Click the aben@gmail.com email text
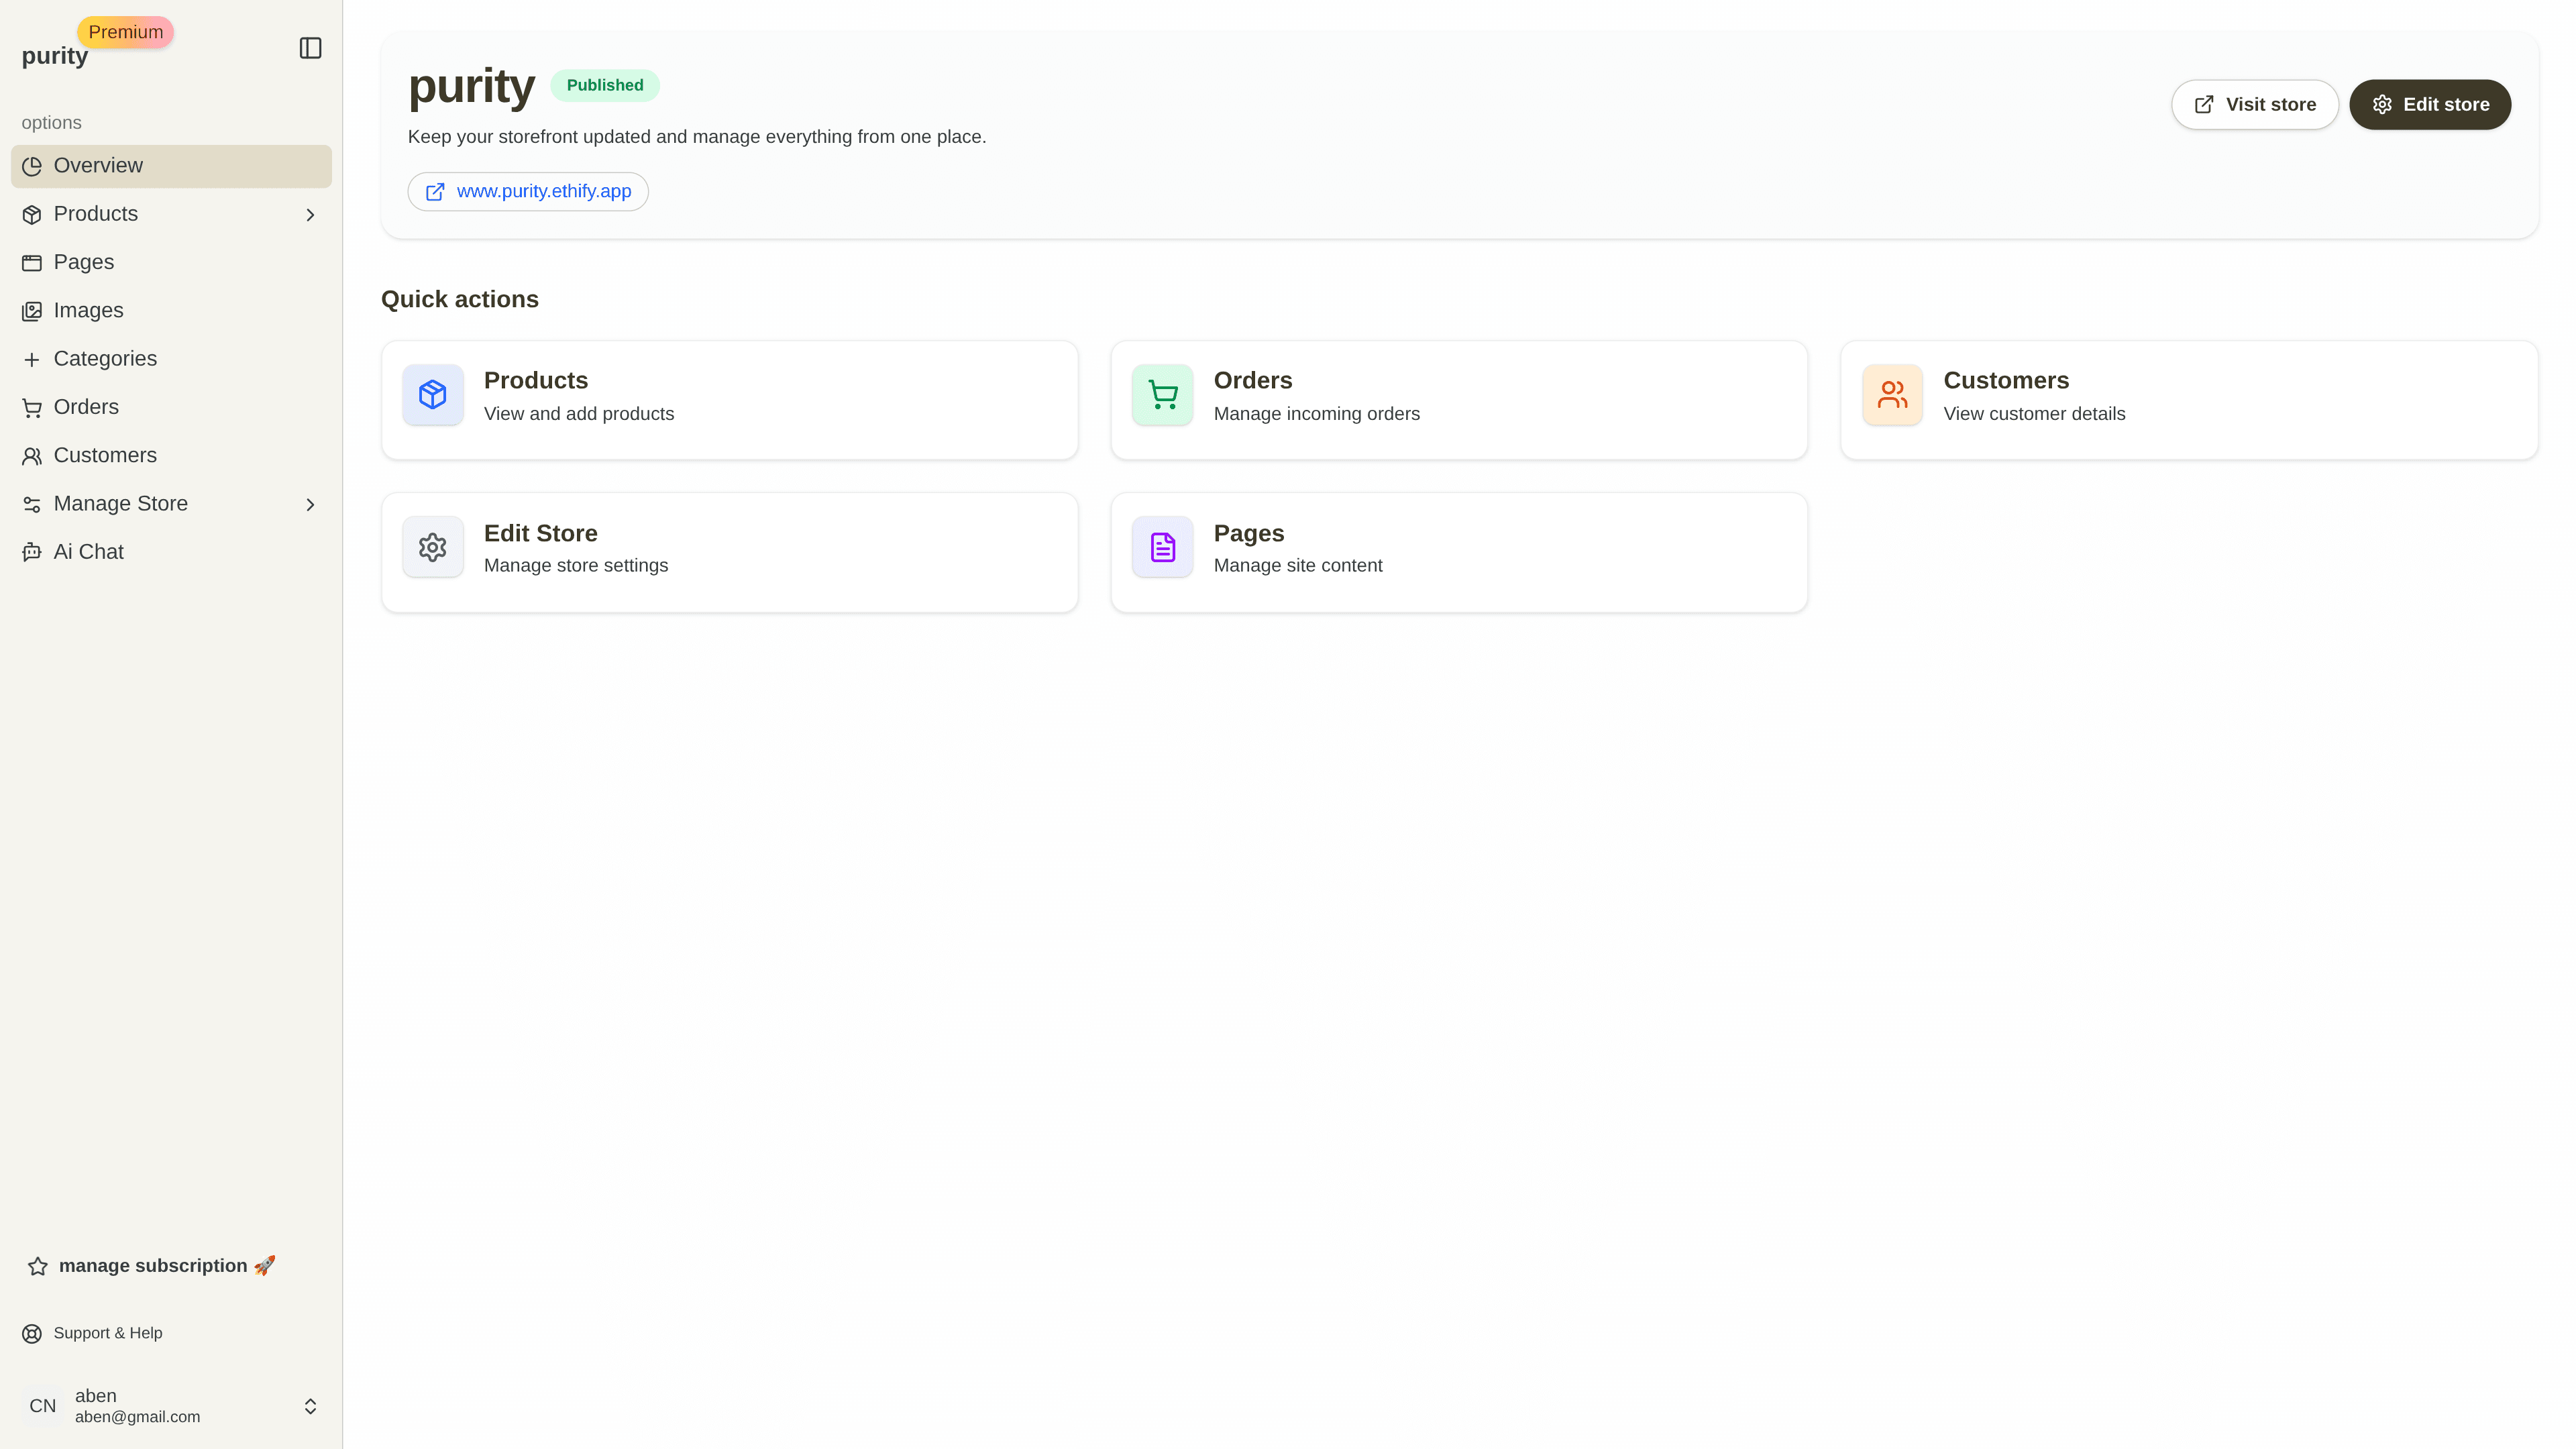Viewport: 2576px width, 1449px height. tap(137, 1417)
